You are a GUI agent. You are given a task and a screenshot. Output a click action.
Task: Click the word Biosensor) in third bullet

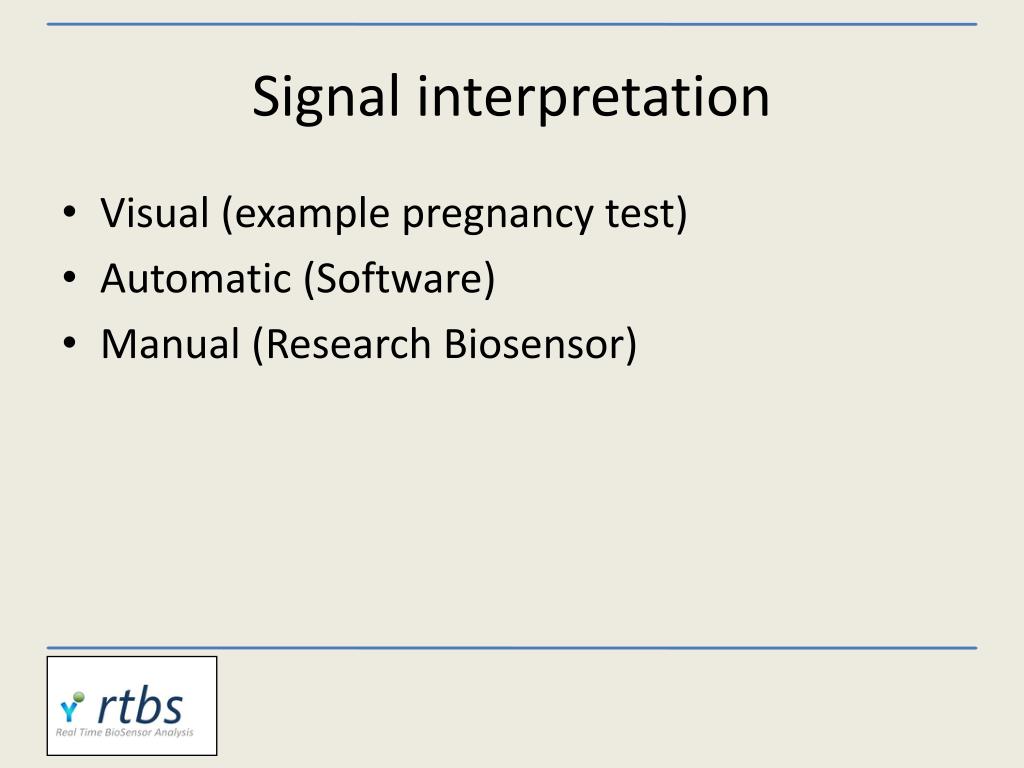541,344
